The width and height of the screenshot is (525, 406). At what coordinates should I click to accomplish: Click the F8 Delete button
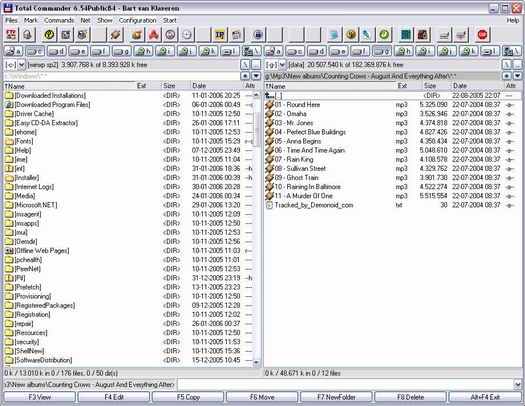(x=410, y=397)
